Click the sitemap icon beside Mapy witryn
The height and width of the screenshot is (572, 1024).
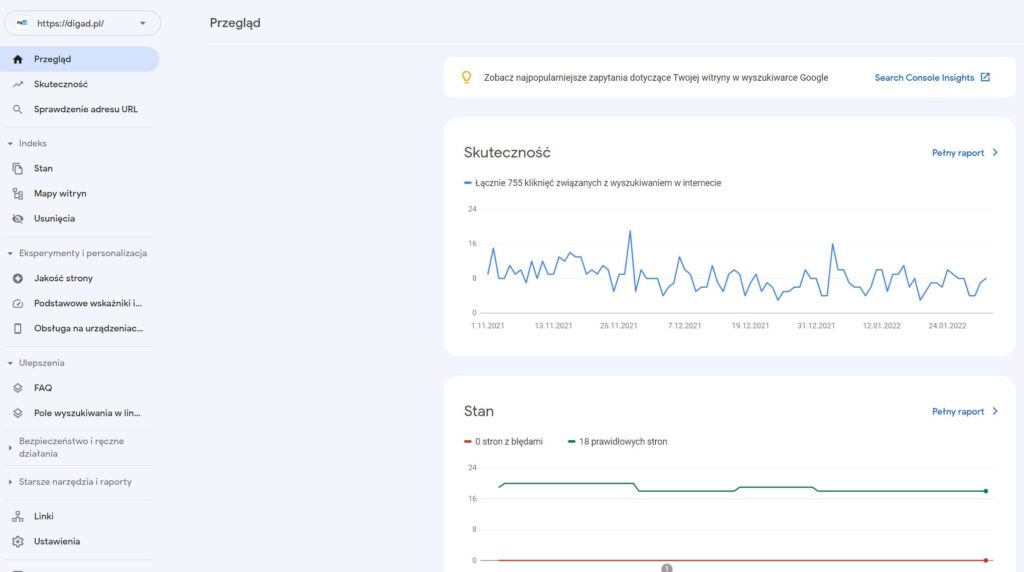(18, 194)
